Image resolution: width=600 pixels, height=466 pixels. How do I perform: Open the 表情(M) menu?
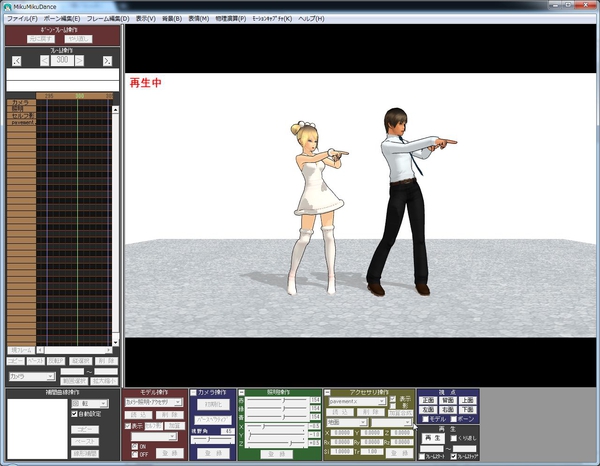[199, 19]
